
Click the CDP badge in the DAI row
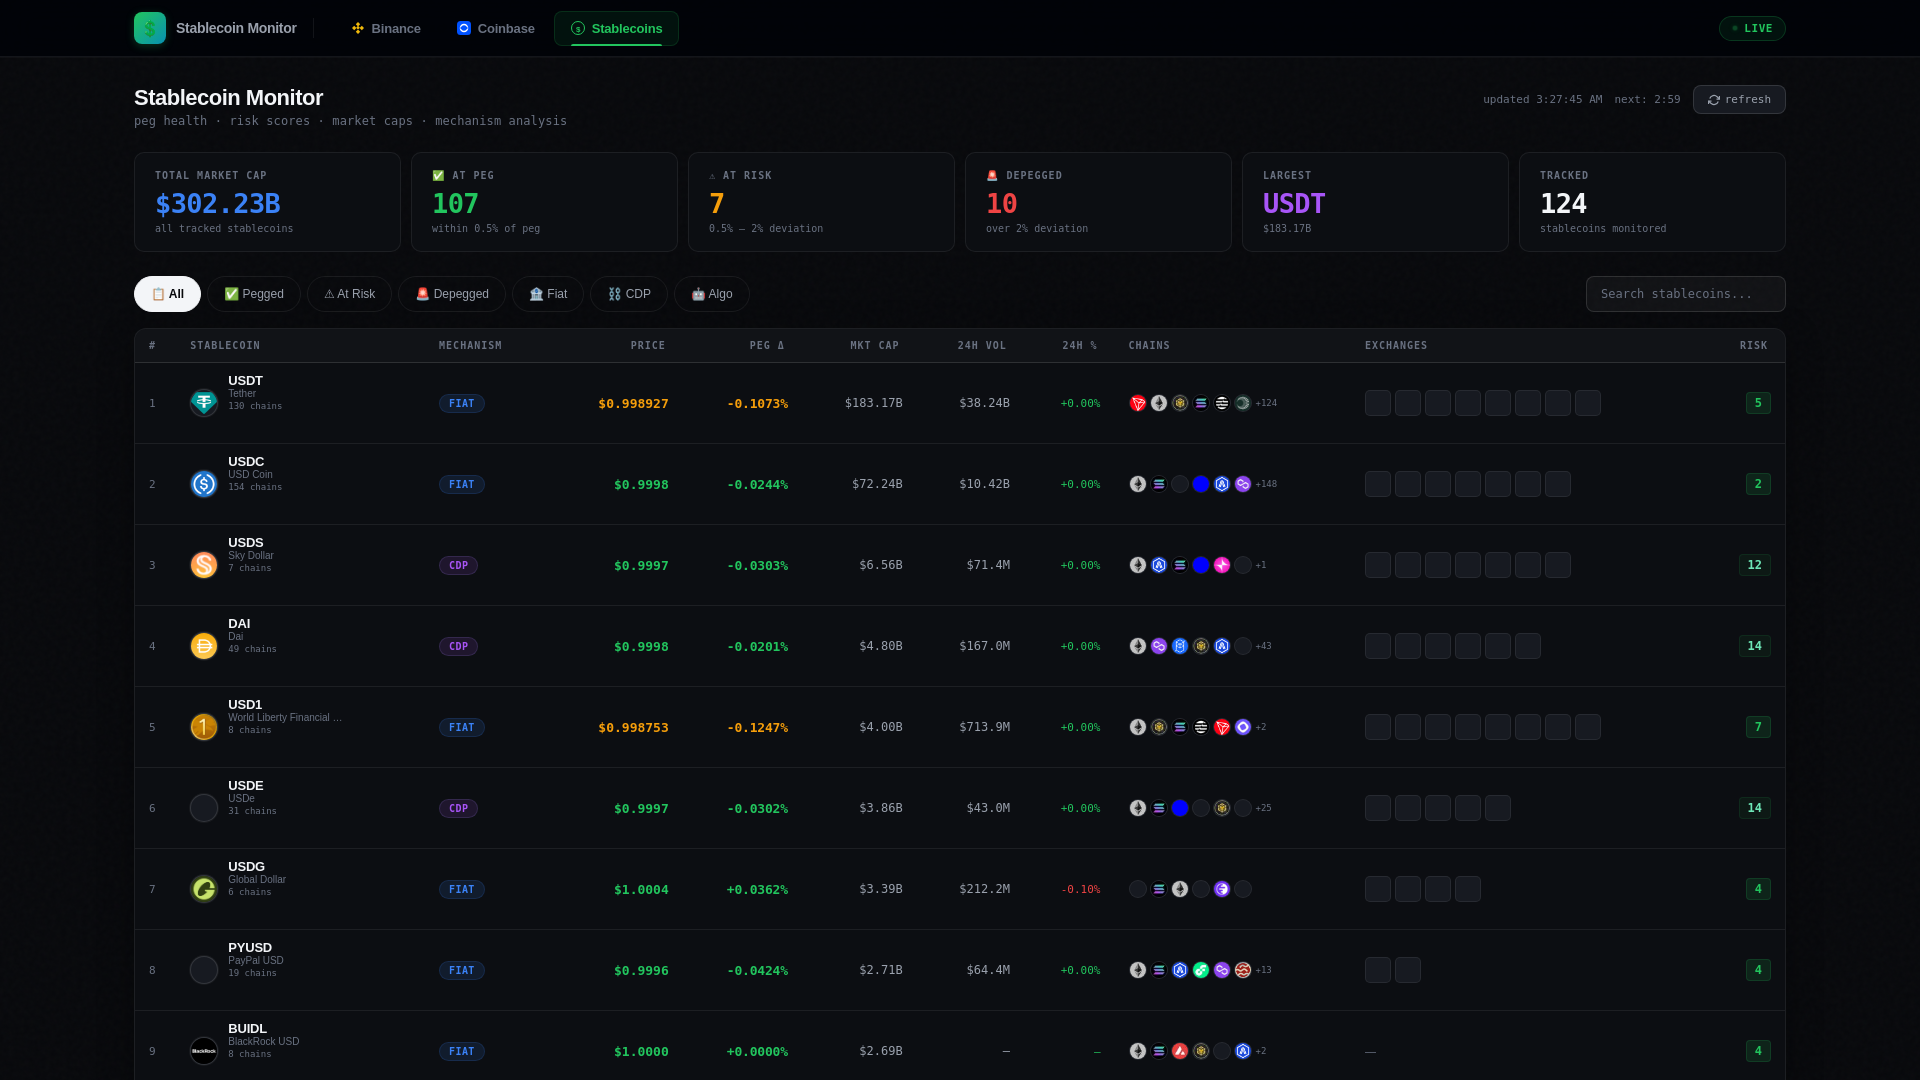458,646
